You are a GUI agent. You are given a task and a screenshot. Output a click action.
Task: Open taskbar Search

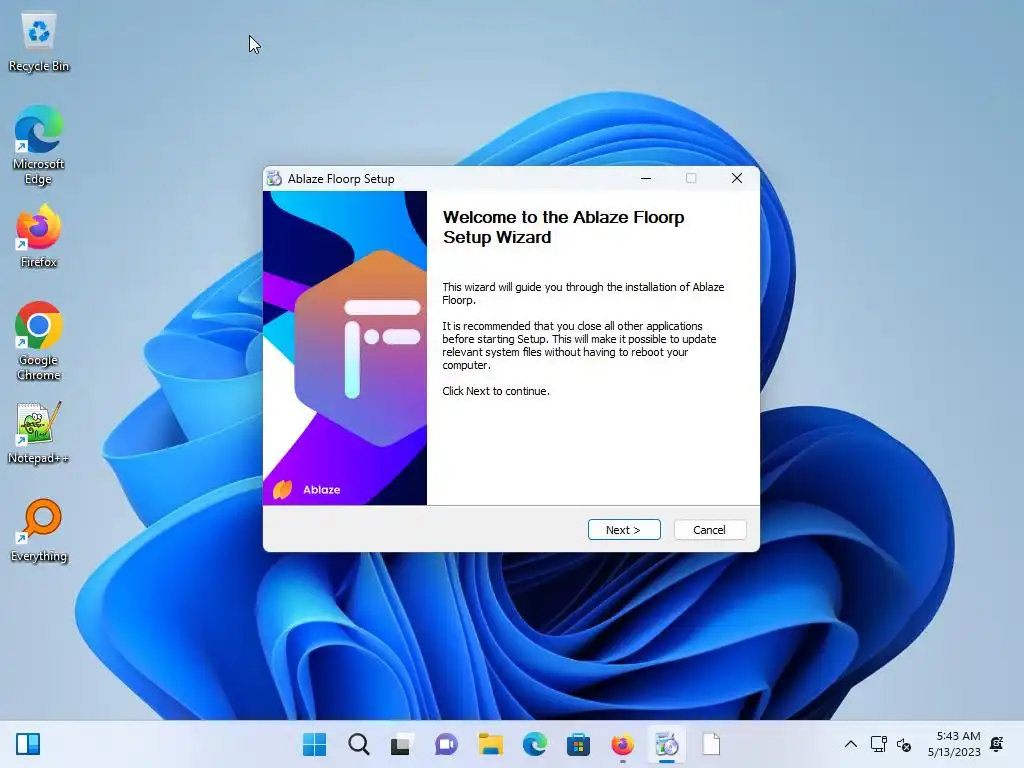(359, 744)
